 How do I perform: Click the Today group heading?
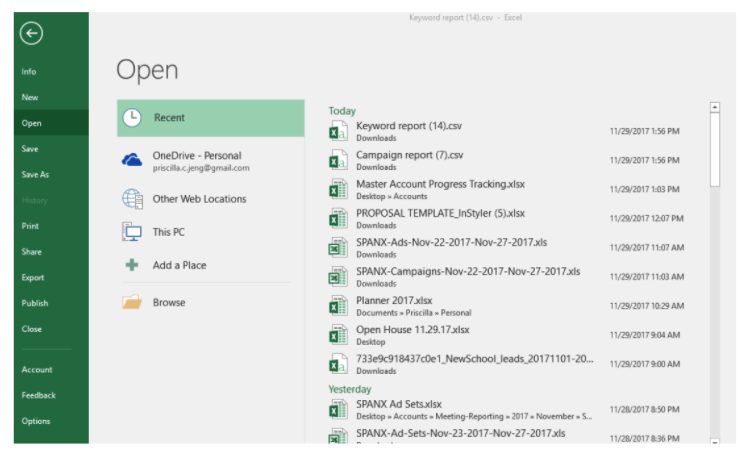coord(342,111)
